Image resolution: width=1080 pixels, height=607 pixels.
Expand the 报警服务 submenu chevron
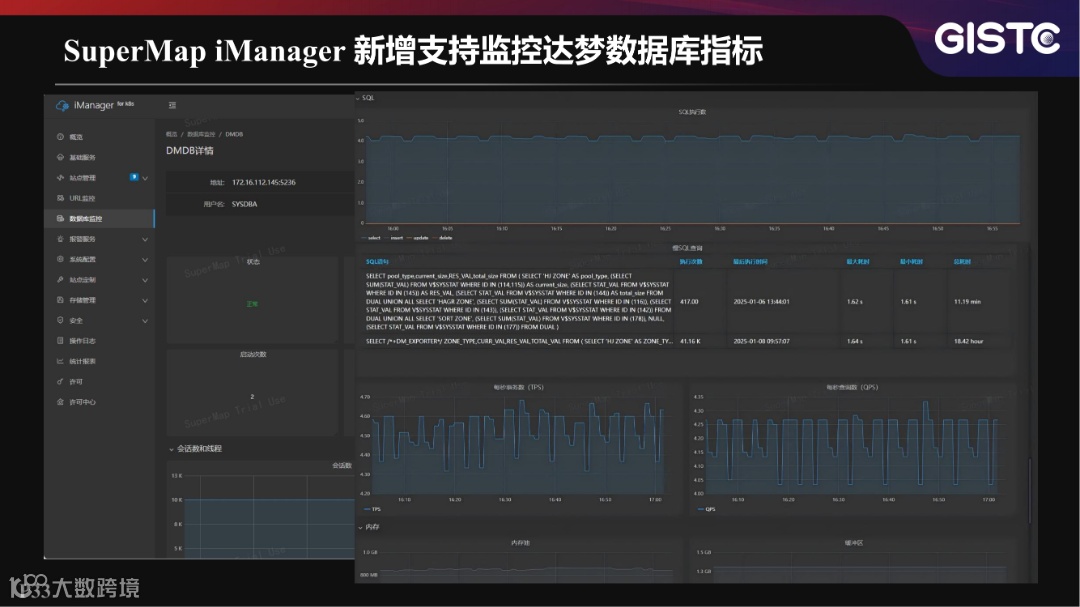click(145, 240)
